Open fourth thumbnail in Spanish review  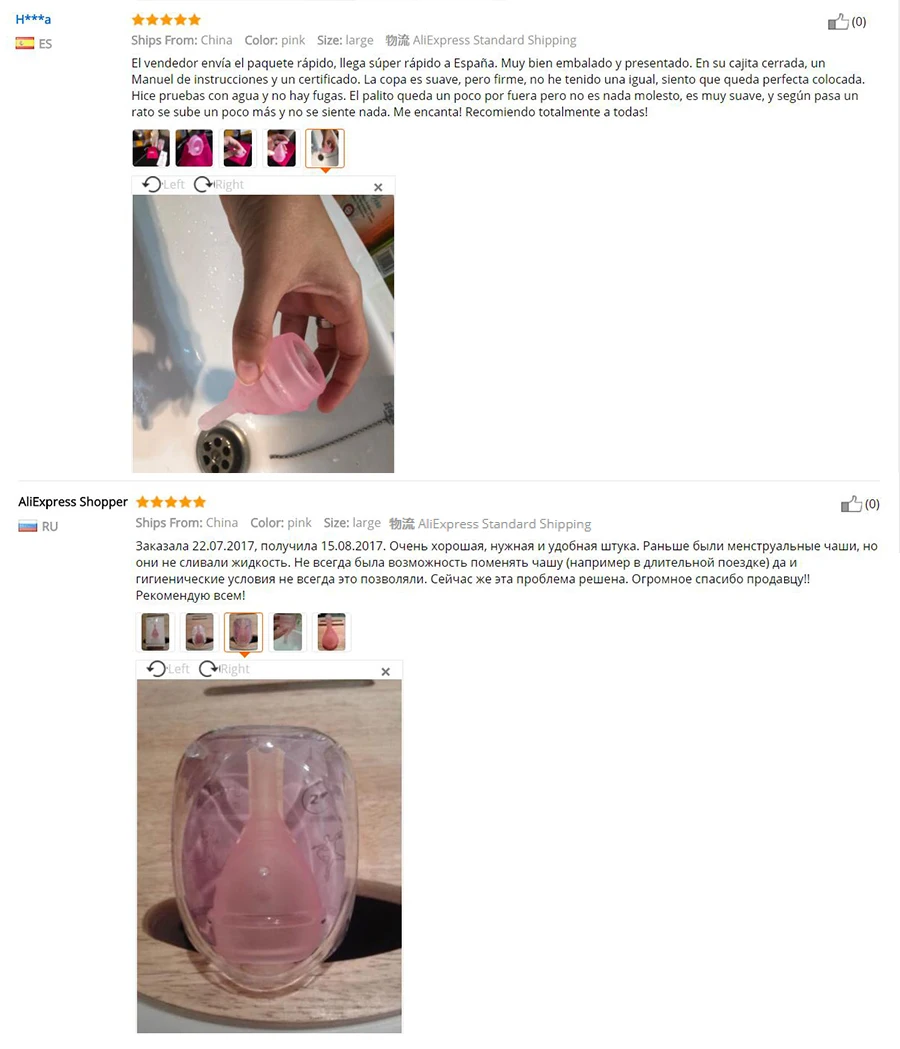coord(281,148)
